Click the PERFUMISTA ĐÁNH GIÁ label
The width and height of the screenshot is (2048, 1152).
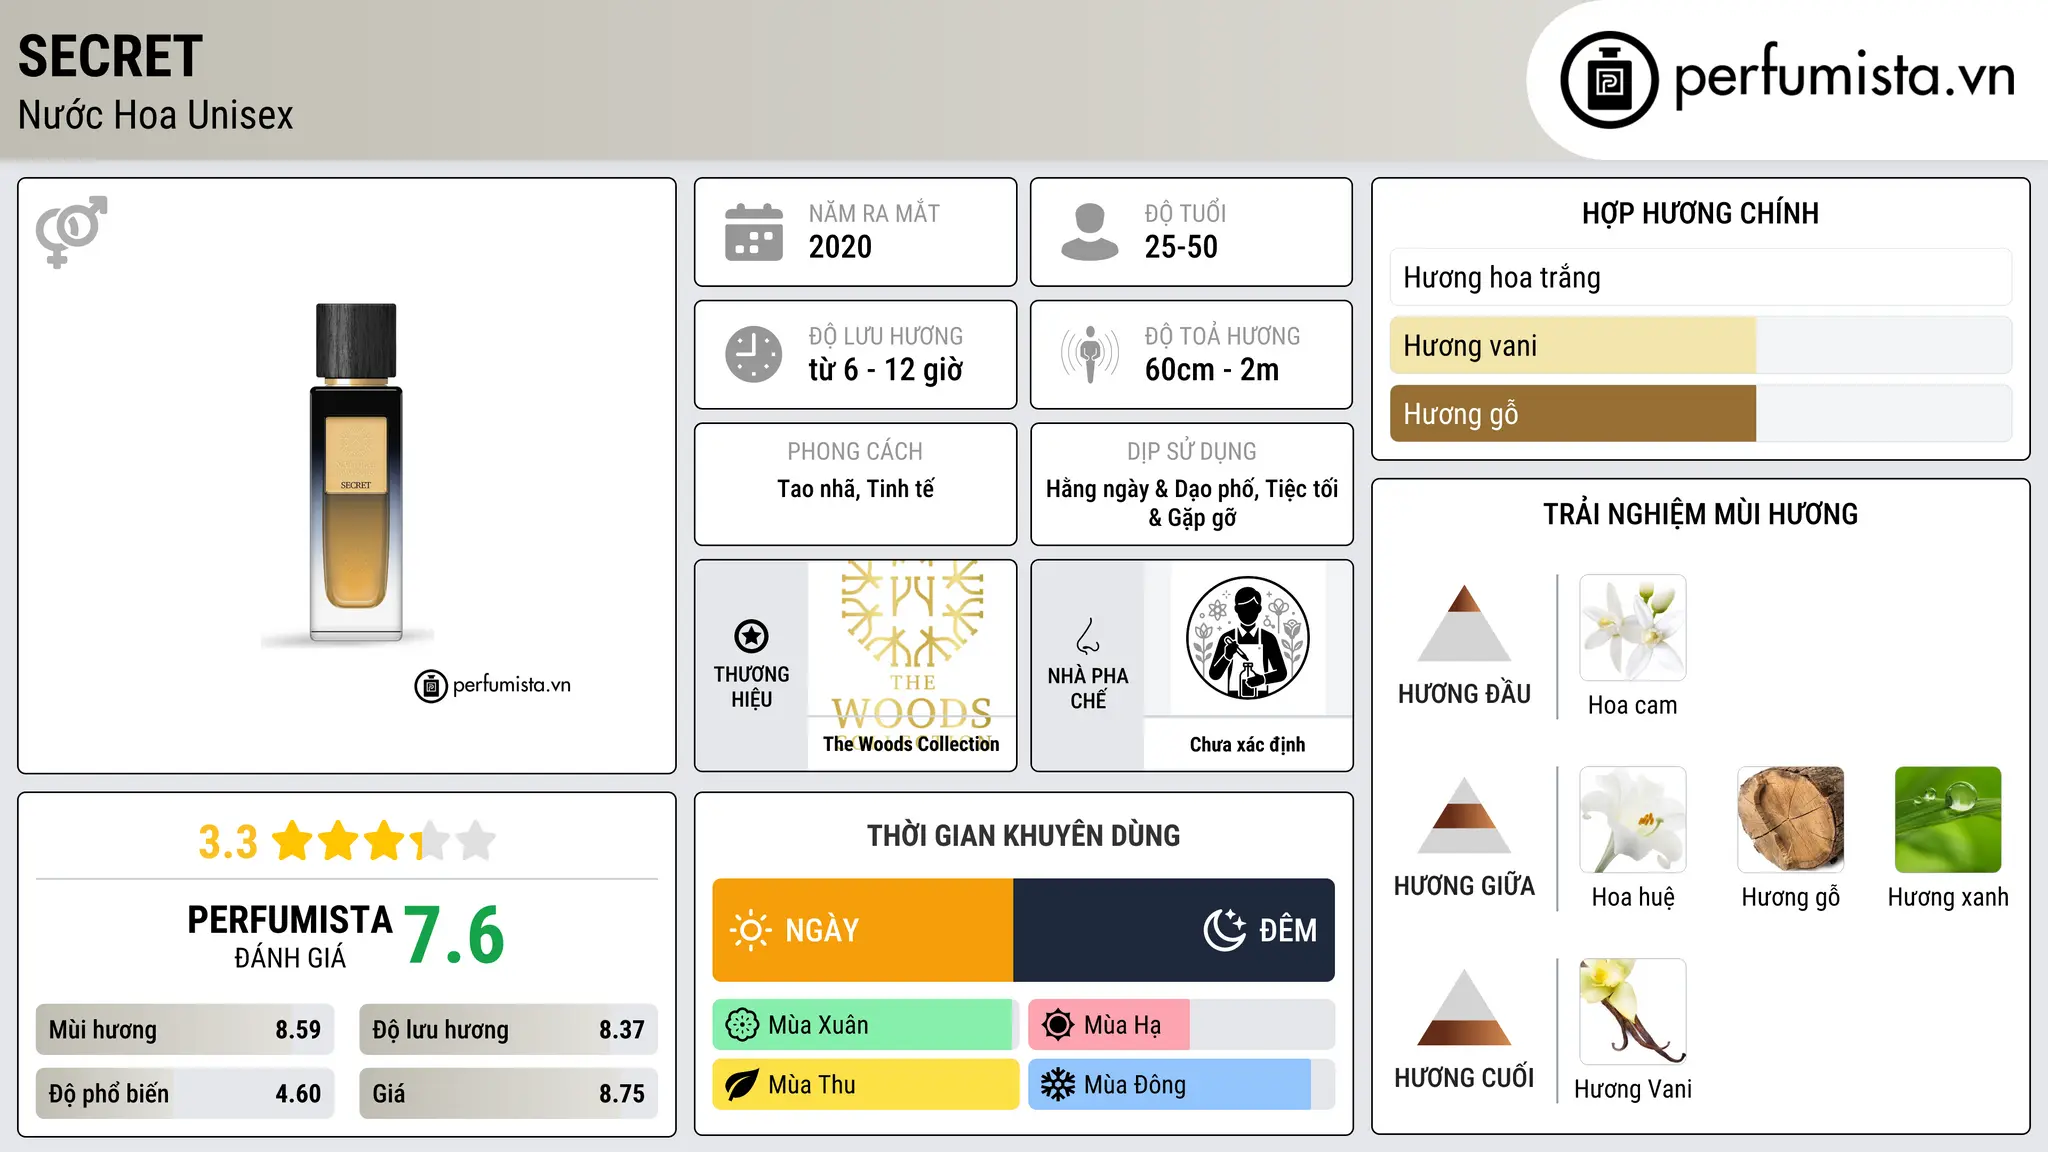click(290, 936)
